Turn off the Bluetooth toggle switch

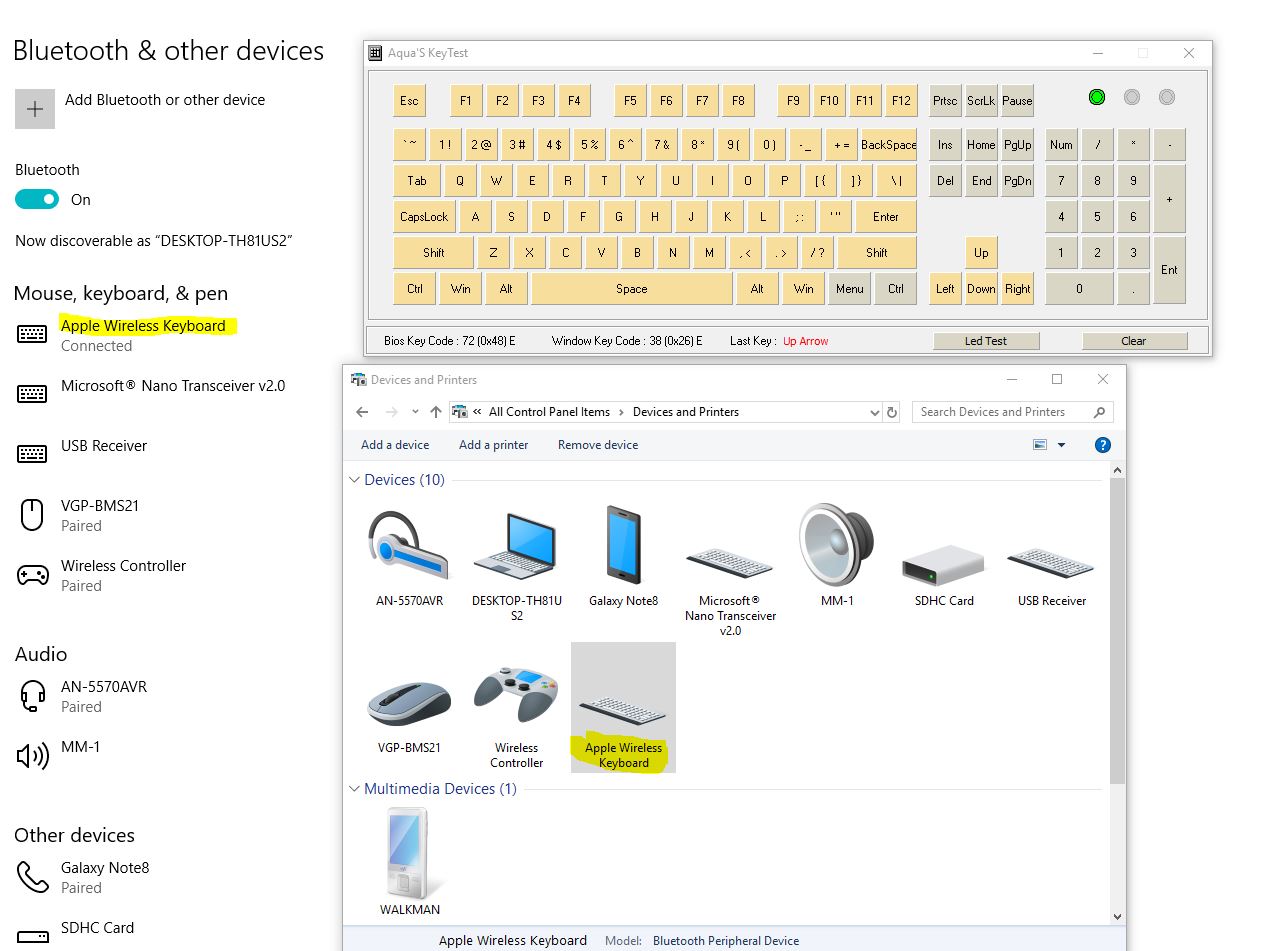37,200
